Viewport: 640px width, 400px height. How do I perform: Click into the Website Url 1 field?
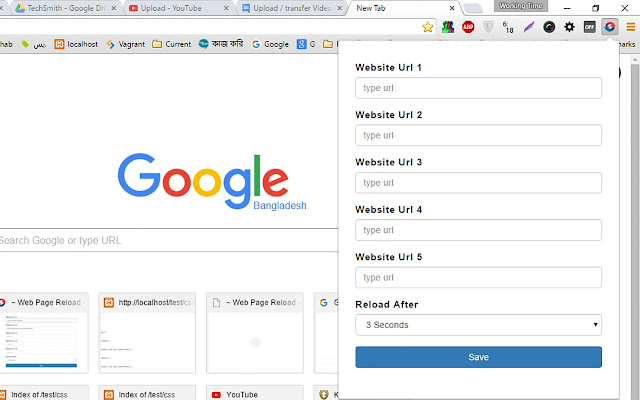(478, 88)
